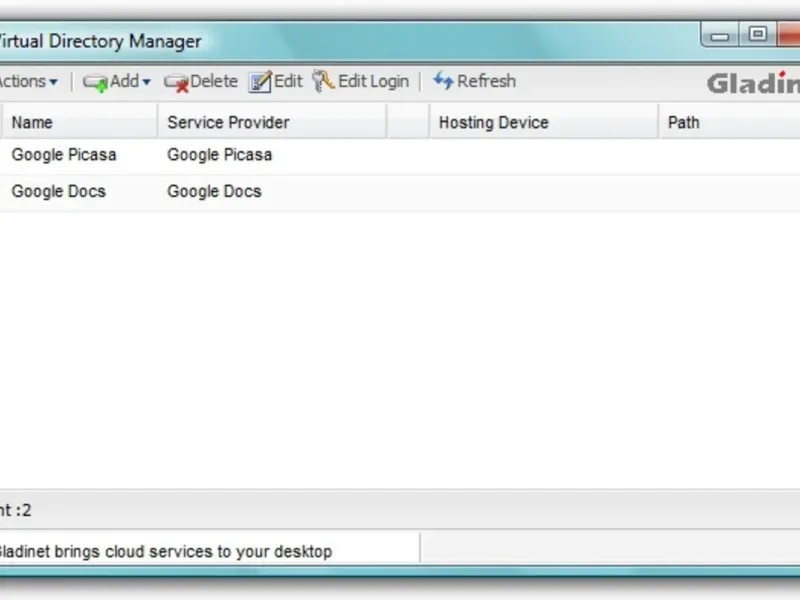The width and height of the screenshot is (800, 600).
Task: Click Google Picasa service provider cell
Action: click(x=219, y=155)
